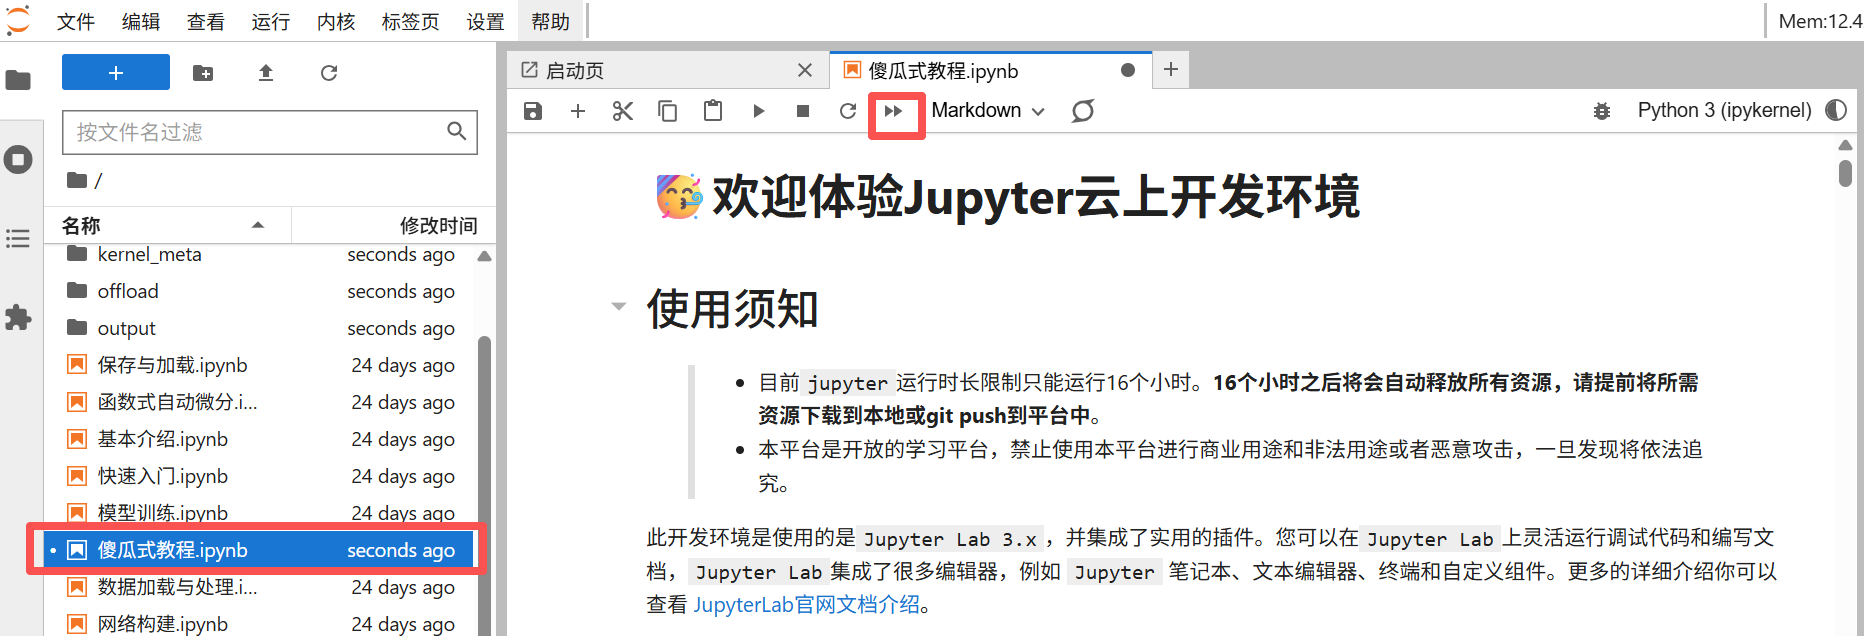This screenshot has width=1864, height=636.
Task: Open the 编辑 menu
Action: click(x=141, y=21)
